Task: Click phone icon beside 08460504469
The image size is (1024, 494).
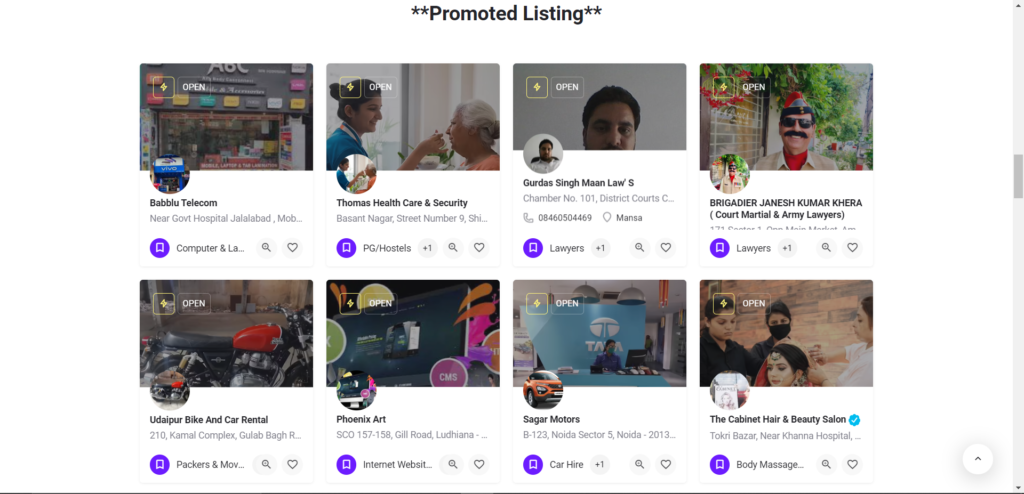Action: click(x=528, y=218)
